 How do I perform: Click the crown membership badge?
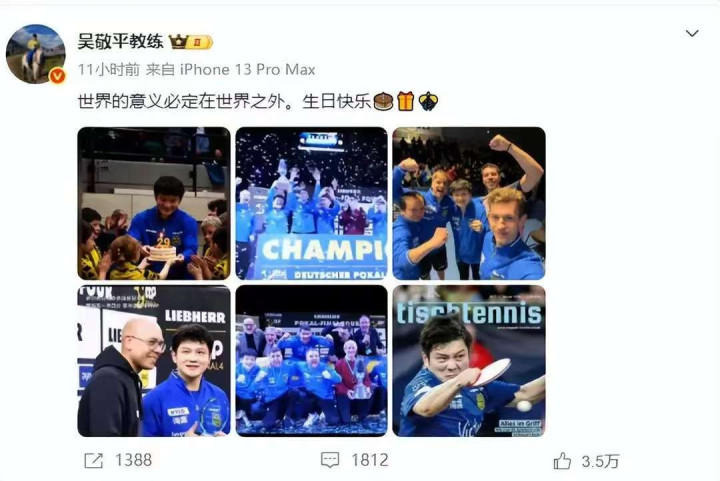191,42
